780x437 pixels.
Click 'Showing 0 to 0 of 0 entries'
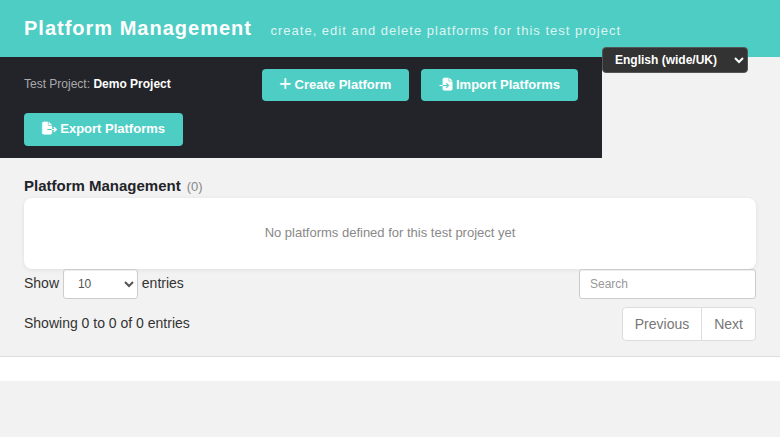(107, 323)
